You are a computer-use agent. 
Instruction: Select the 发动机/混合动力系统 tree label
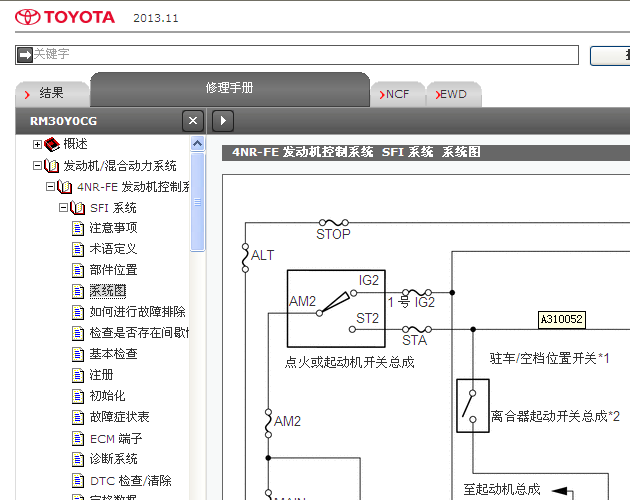[x=120, y=166]
